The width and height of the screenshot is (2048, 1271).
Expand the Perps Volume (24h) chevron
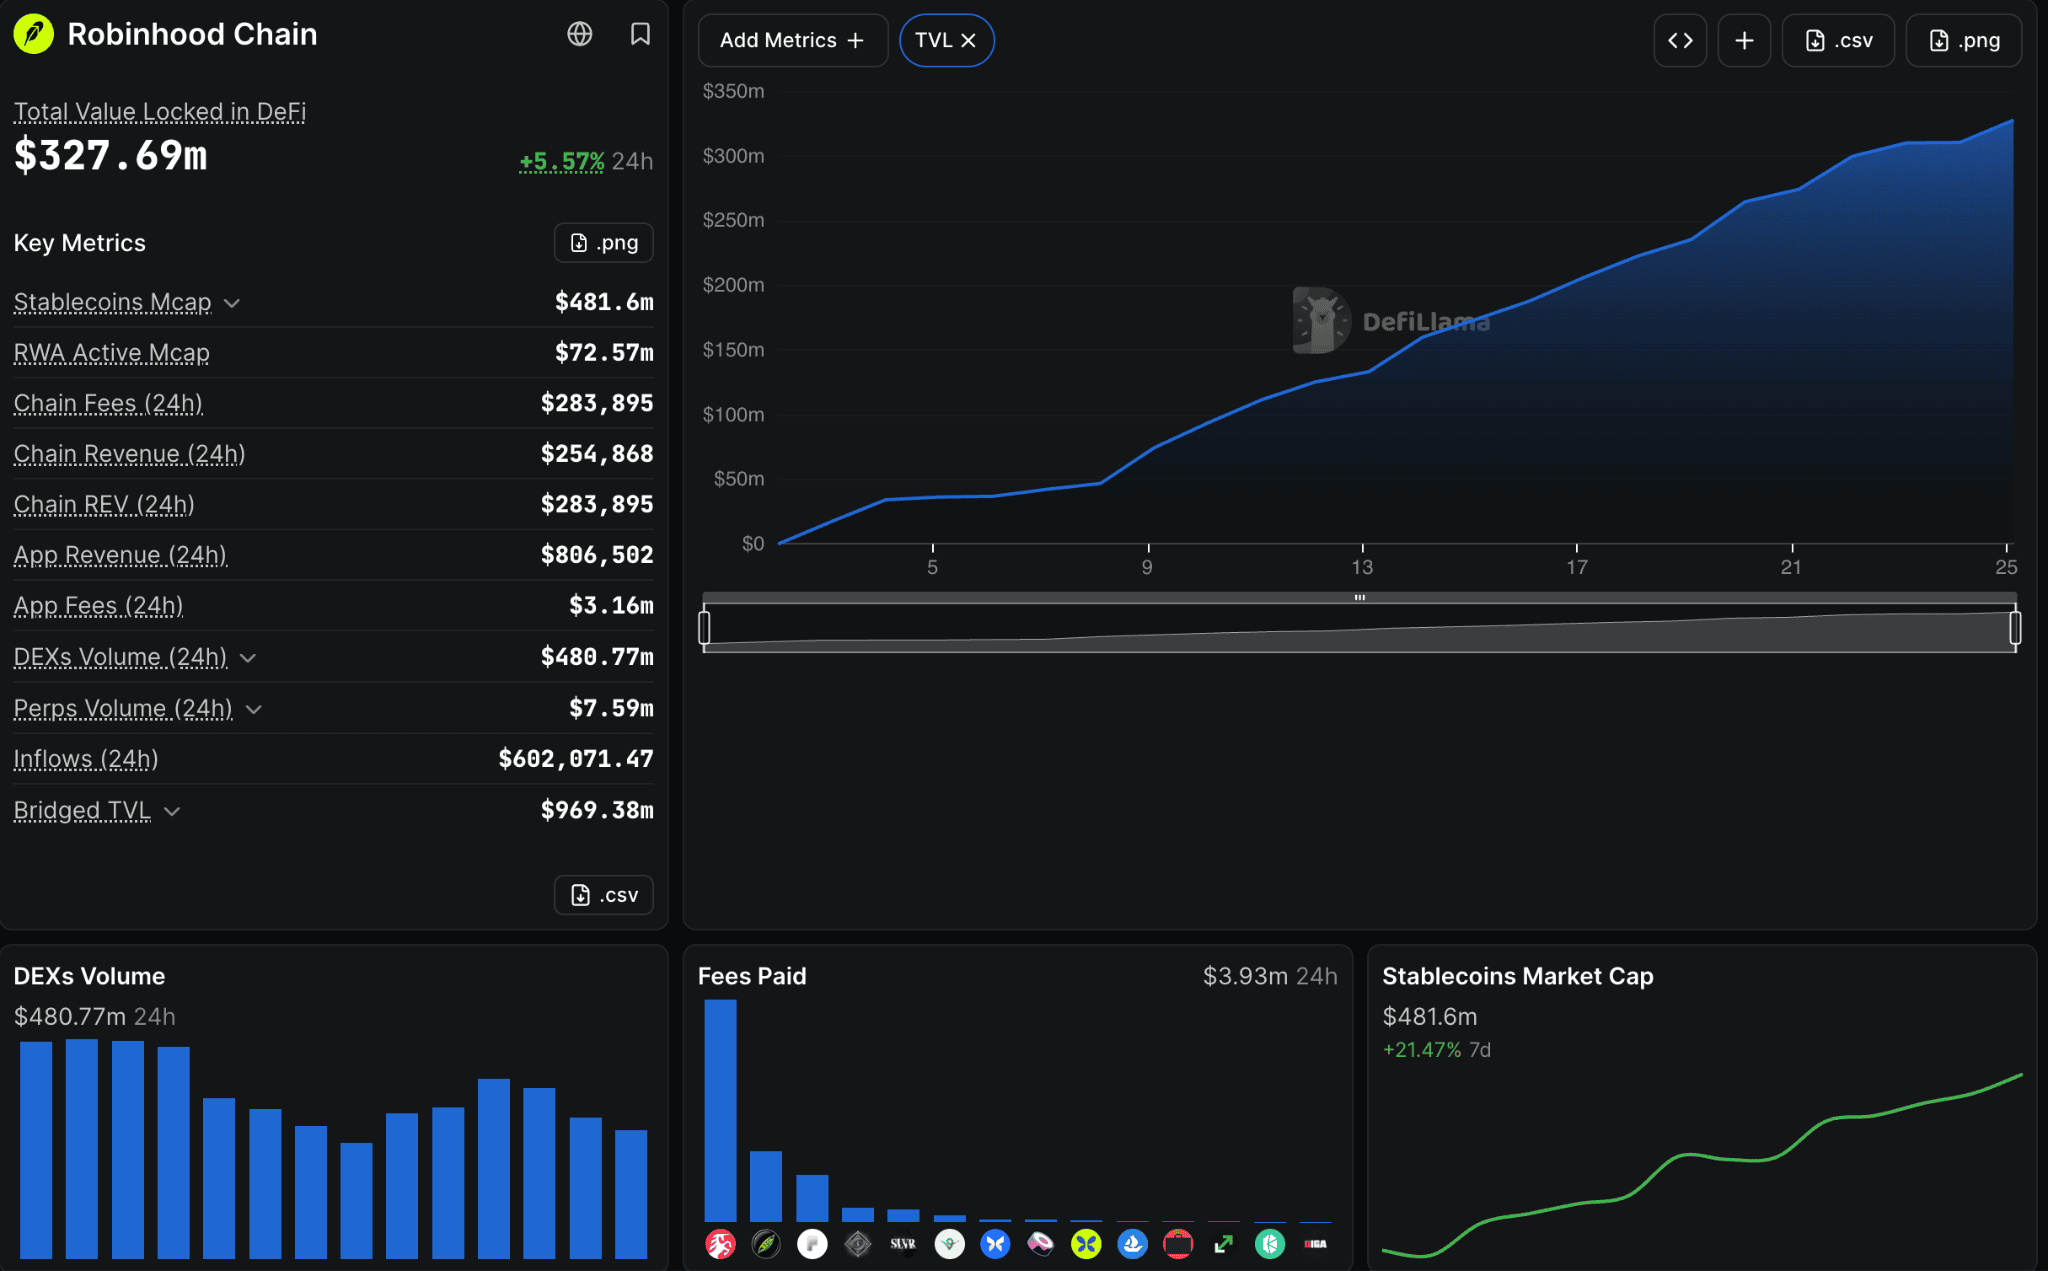(254, 709)
